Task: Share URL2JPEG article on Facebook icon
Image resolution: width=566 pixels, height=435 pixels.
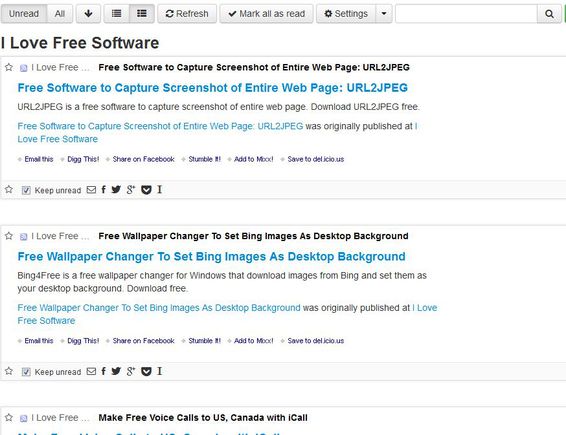Action: tap(104, 190)
